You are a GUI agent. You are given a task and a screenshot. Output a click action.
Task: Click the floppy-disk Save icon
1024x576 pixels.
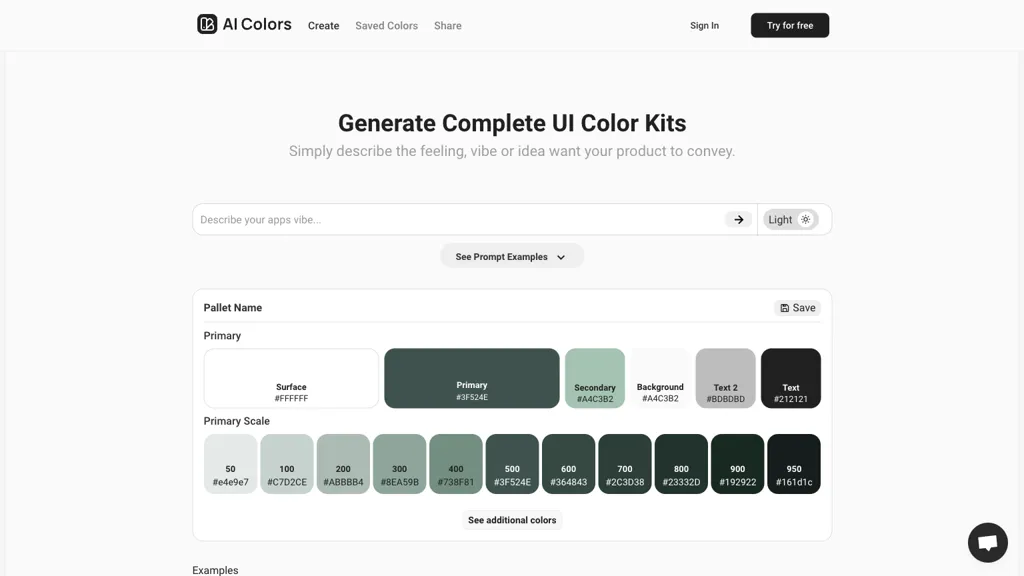(x=784, y=308)
